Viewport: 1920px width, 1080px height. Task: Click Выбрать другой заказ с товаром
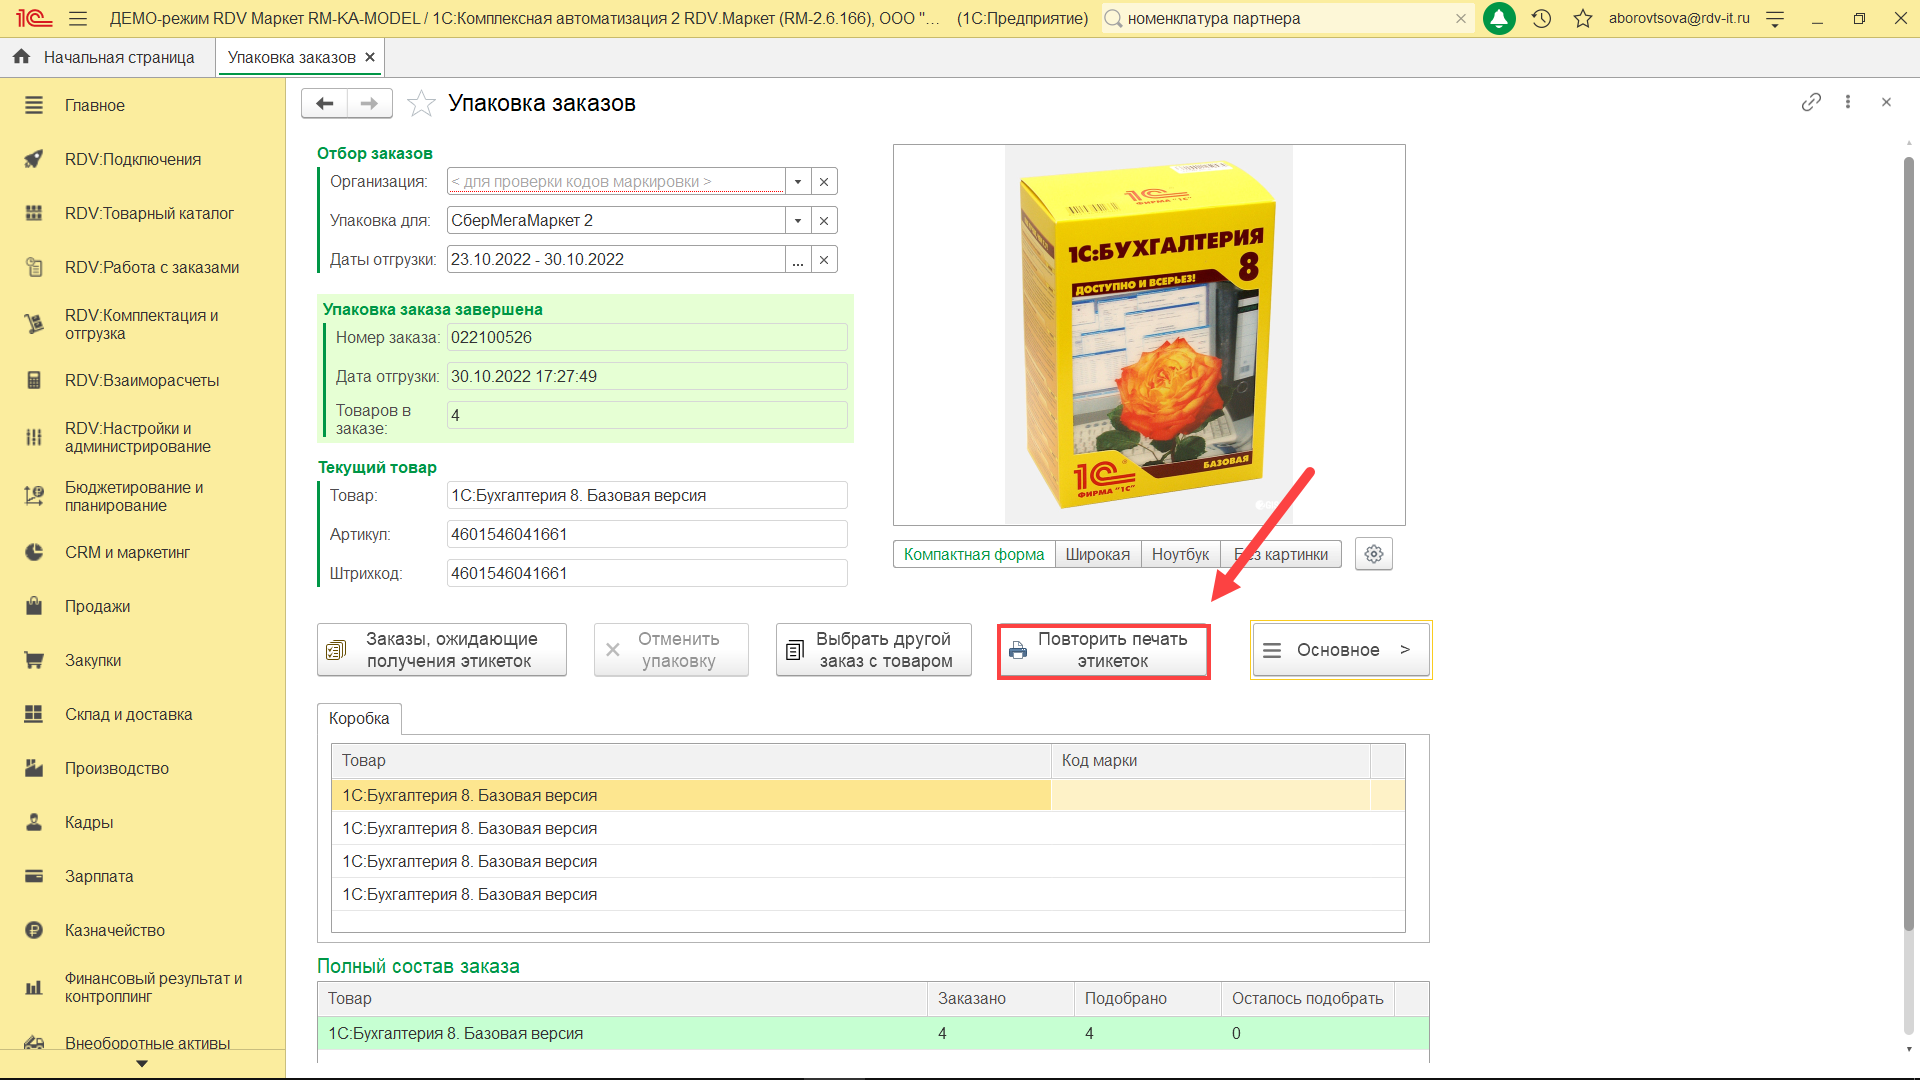(873, 650)
